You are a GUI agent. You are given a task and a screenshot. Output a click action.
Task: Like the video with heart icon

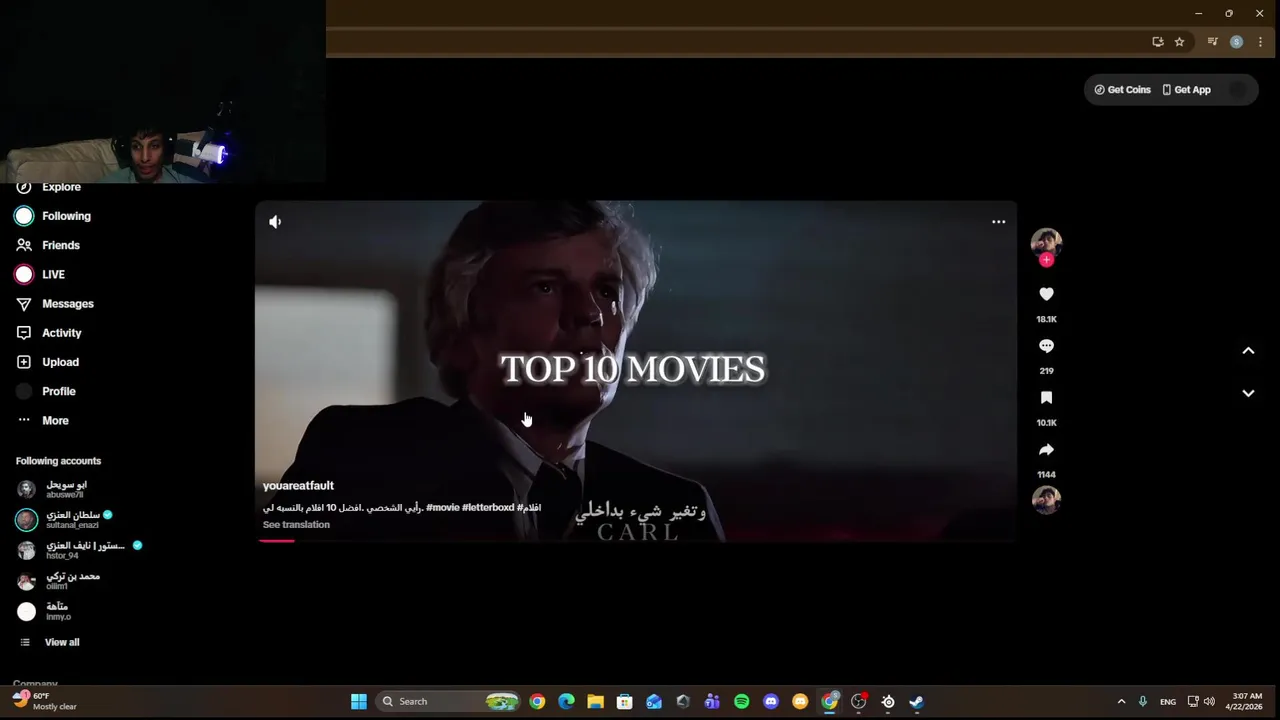pos(1046,294)
